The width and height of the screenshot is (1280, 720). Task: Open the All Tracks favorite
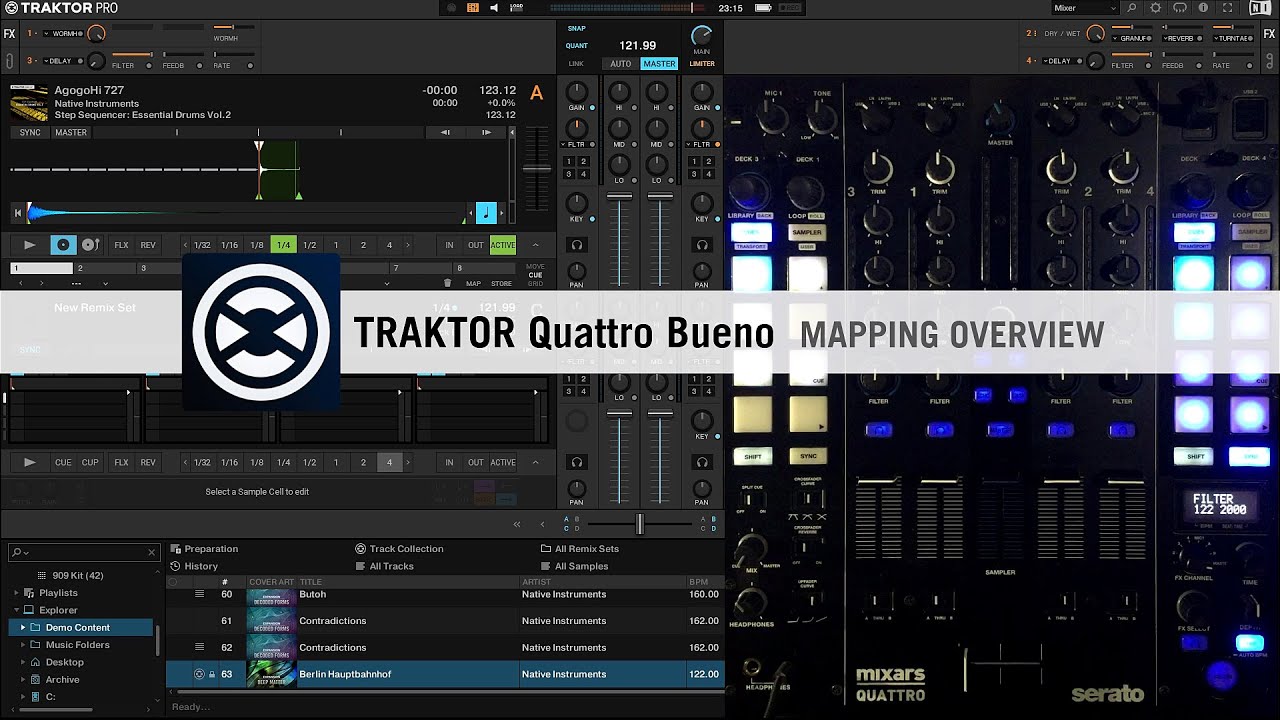coord(384,566)
